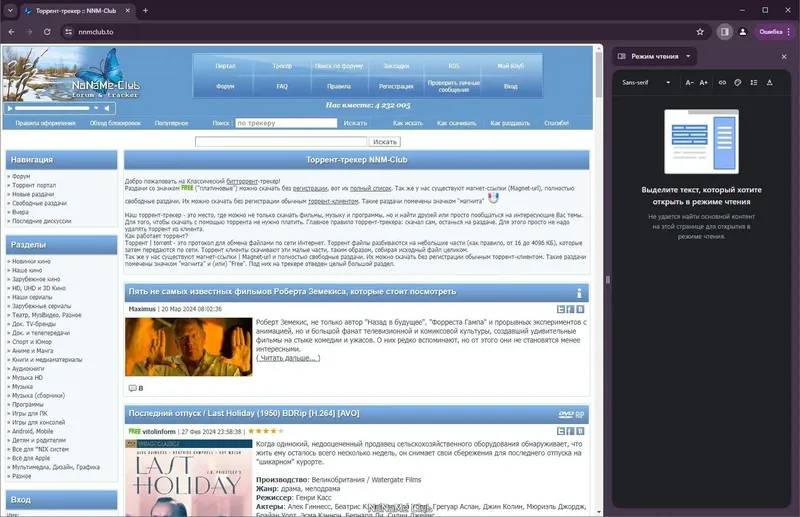Screen dimensions: 800x517
Task: Open color theme palette icon in reading mode
Action: pos(738,83)
